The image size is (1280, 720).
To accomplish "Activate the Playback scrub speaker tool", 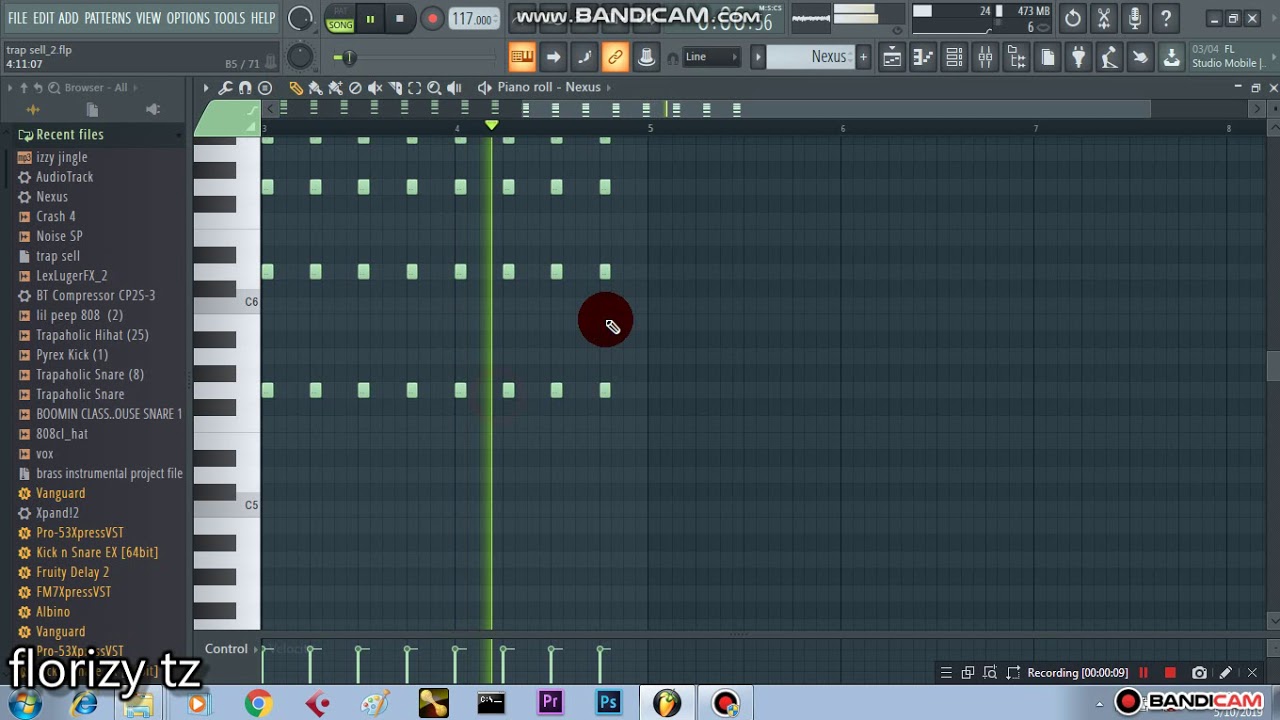I will 454,88.
